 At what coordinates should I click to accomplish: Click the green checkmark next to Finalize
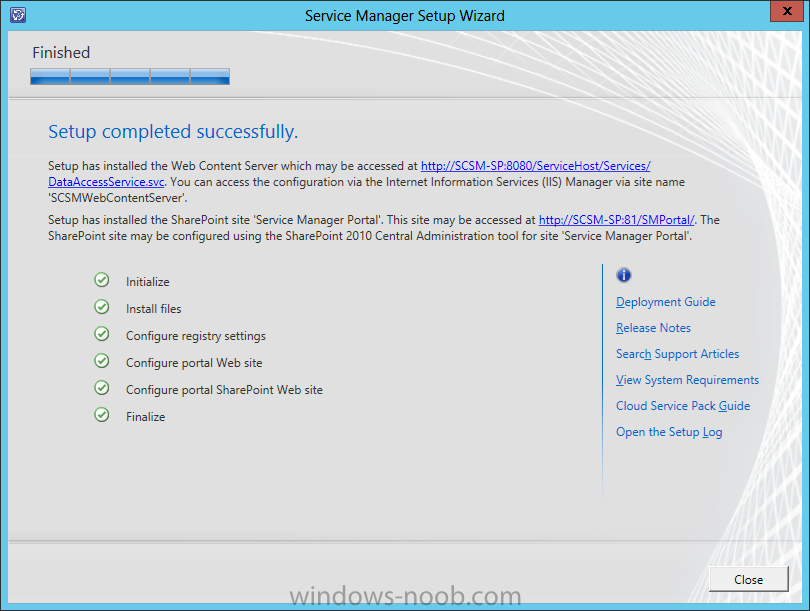pos(102,414)
